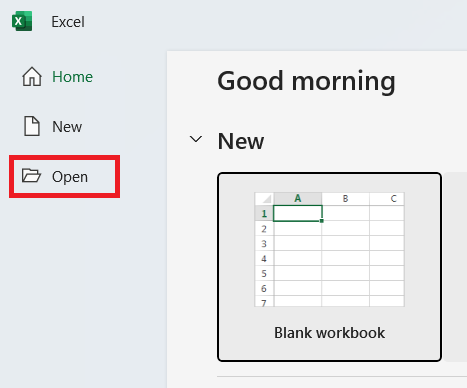The width and height of the screenshot is (467, 388).
Task: Choose Open in the left sidebar
Action: pos(70,177)
